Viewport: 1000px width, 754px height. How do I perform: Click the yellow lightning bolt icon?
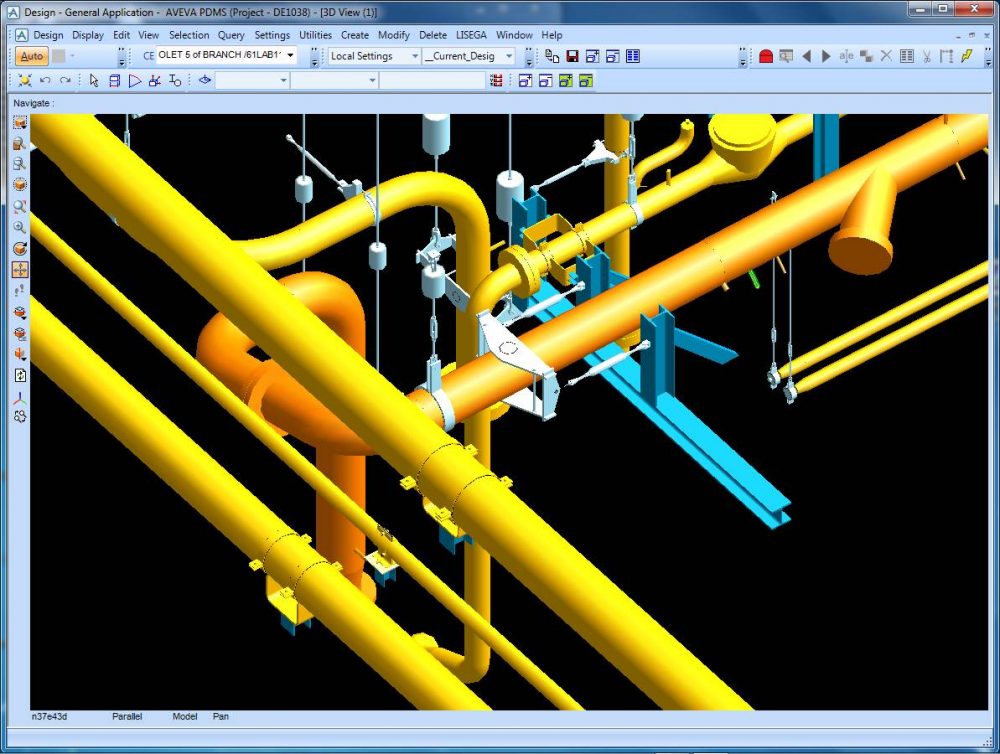coord(967,56)
